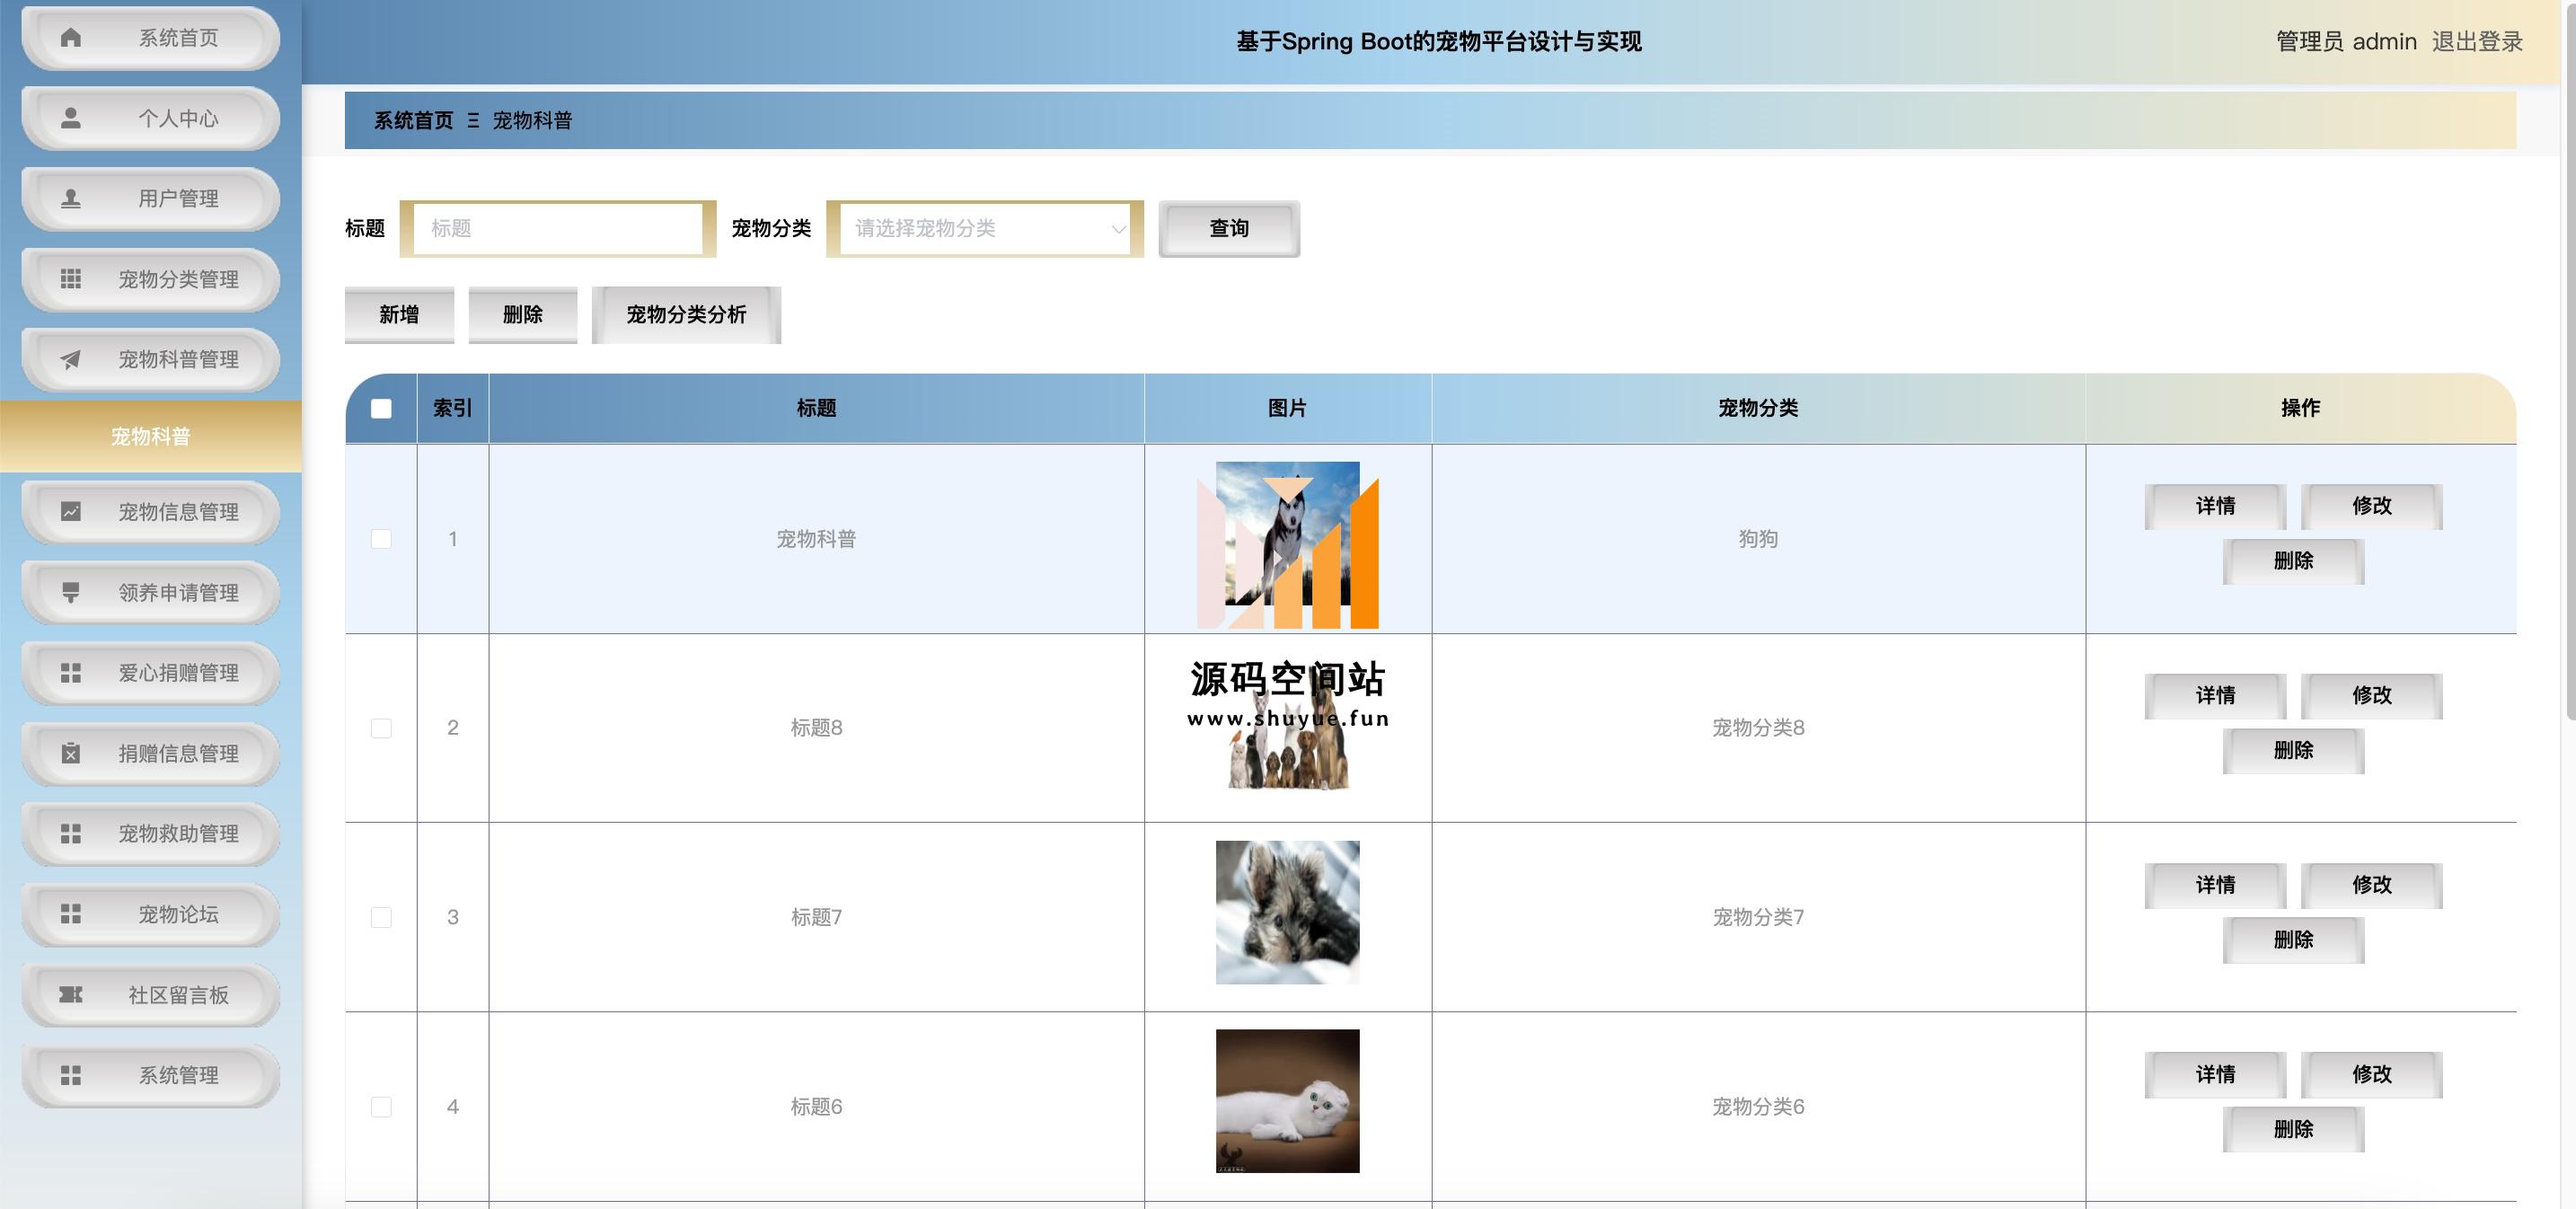This screenshot has width=2576, height=1209.
Task: Click the pets group thumbnail in row 标题8
Action: pyautogui.click(x=1287, y=723)
